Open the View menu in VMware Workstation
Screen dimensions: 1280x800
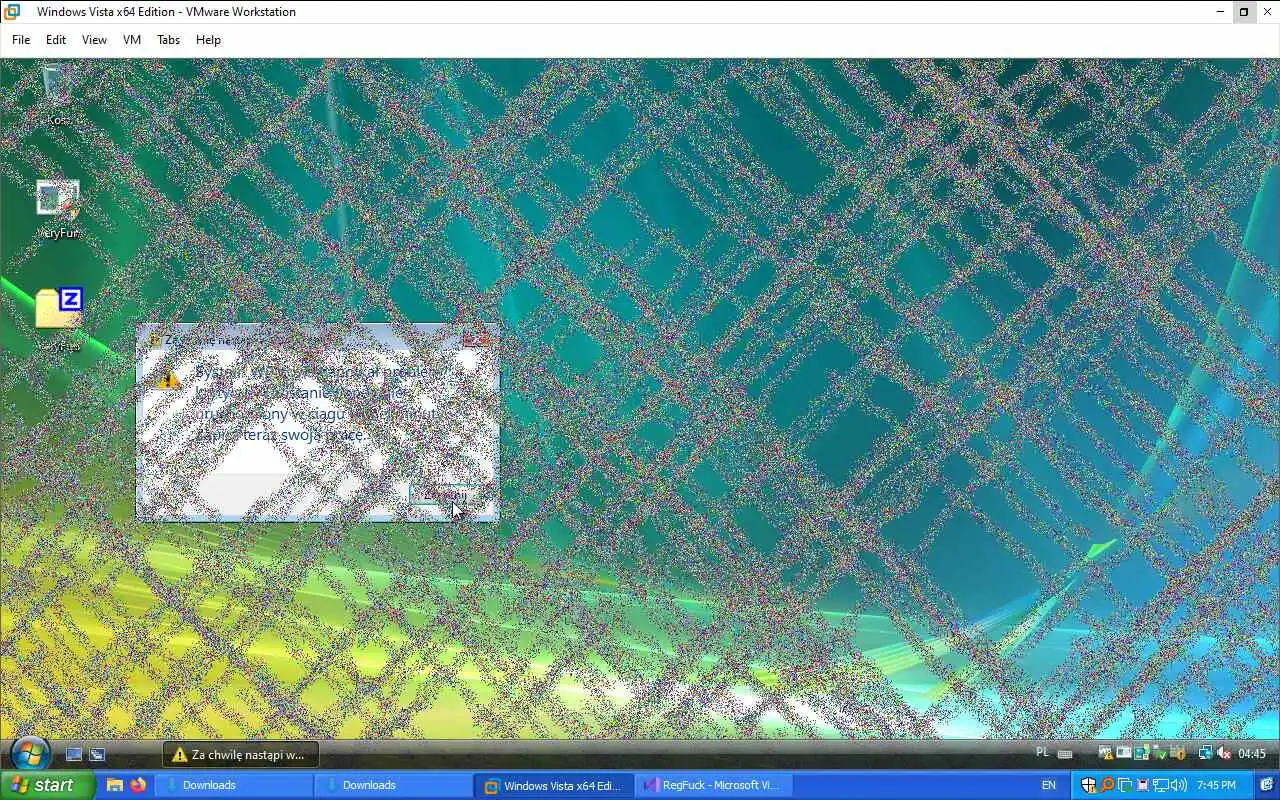94,40
